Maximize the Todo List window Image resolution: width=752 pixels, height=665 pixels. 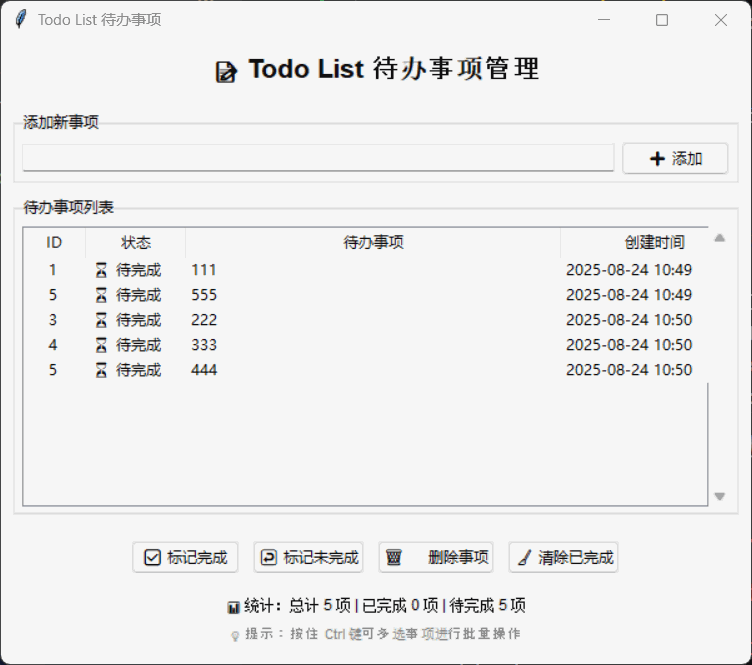pyautogui.click(x=662, y=20)
